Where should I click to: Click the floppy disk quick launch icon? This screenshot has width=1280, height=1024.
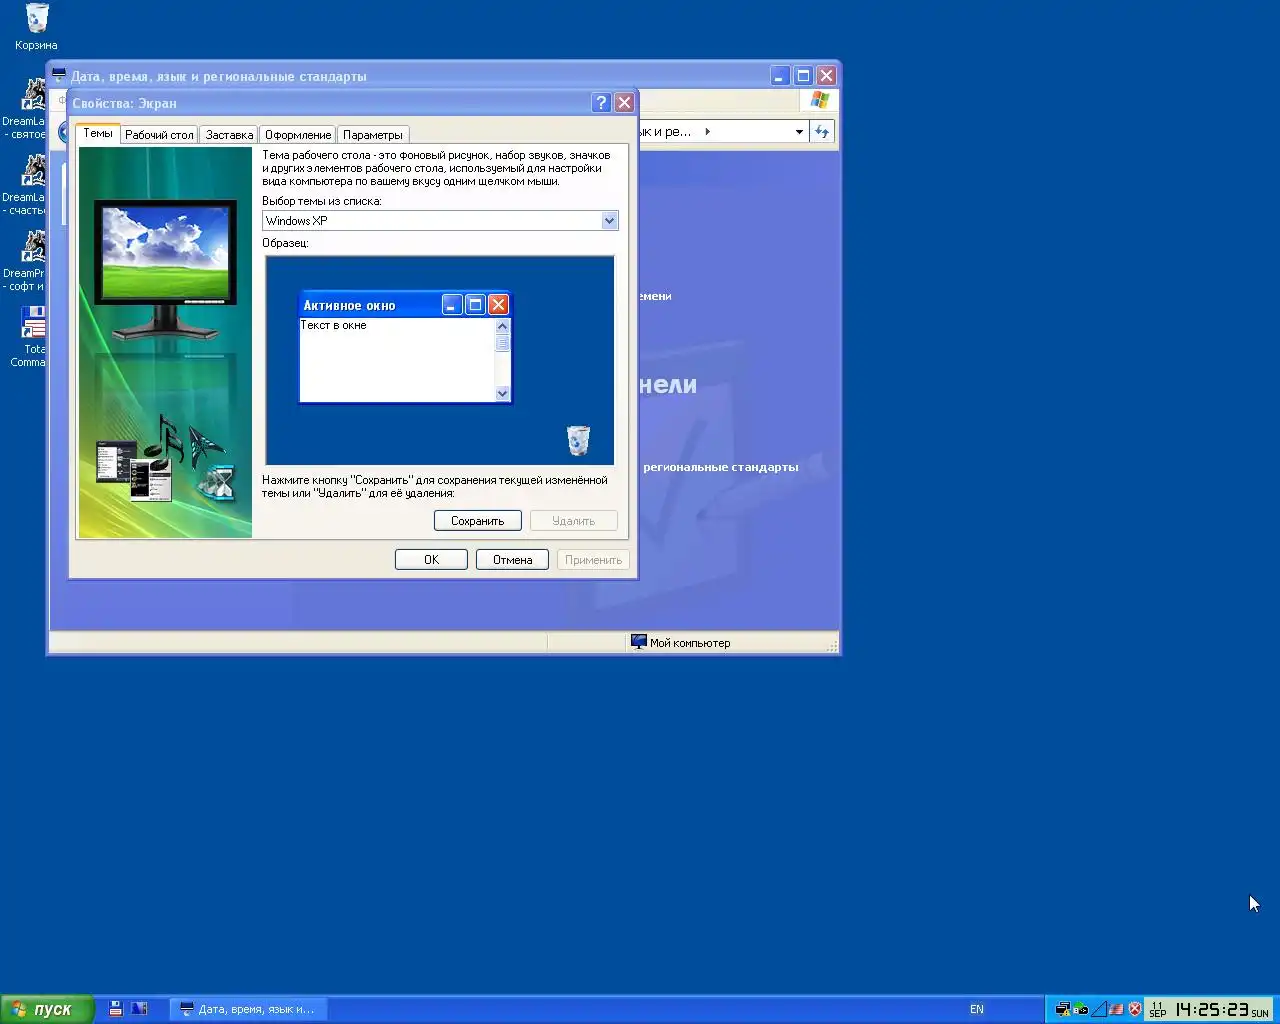coord(115,1009)
